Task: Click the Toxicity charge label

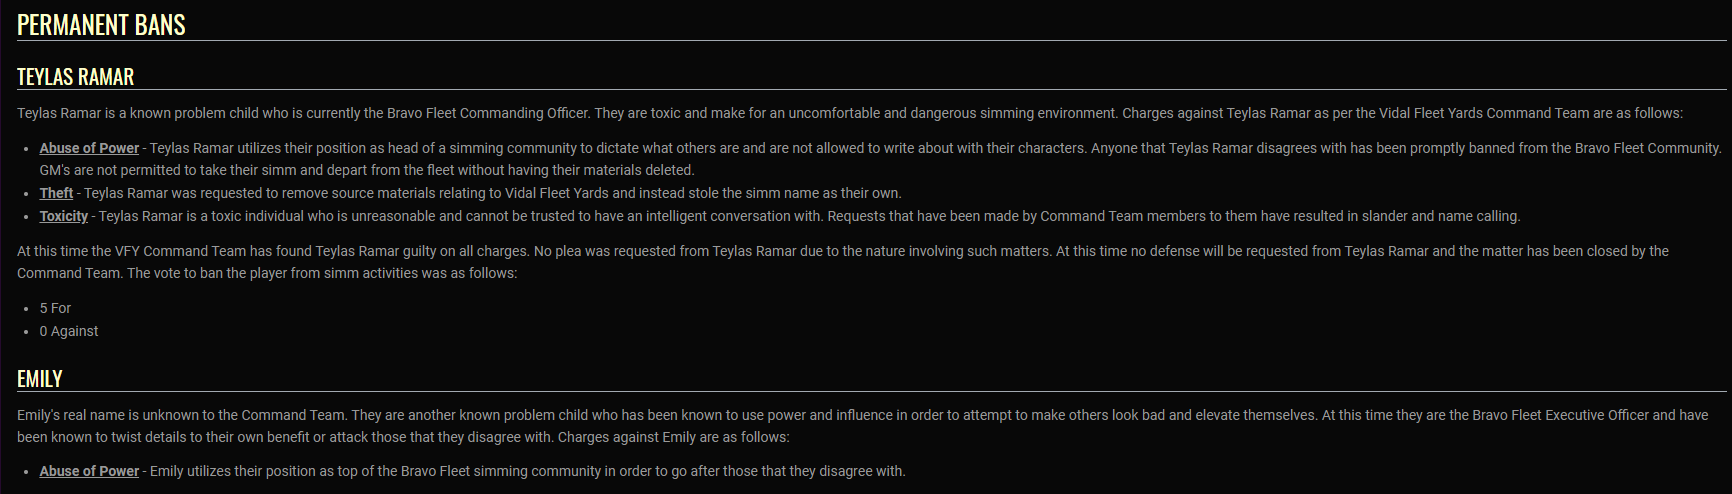Action: click(64, 216)
